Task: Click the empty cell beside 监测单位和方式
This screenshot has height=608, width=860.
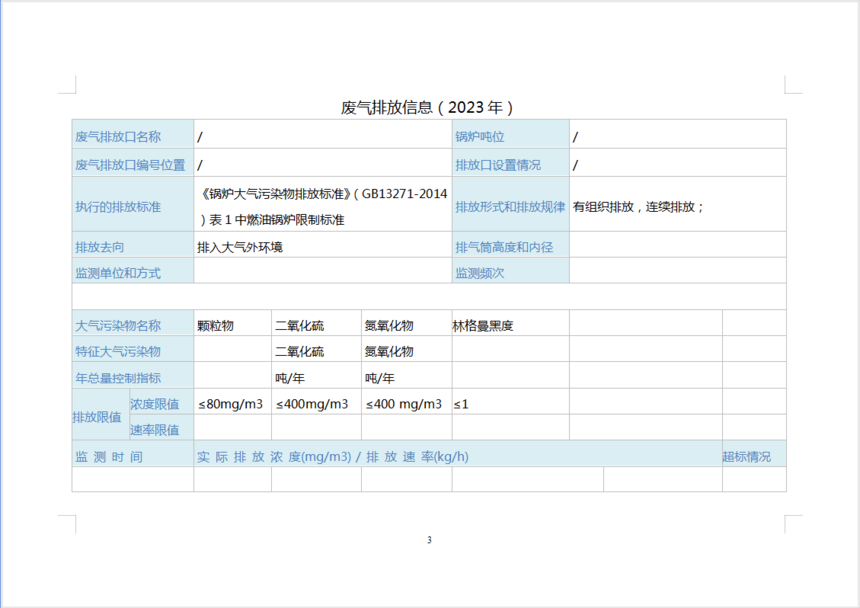Action: [x=322, y=272]
